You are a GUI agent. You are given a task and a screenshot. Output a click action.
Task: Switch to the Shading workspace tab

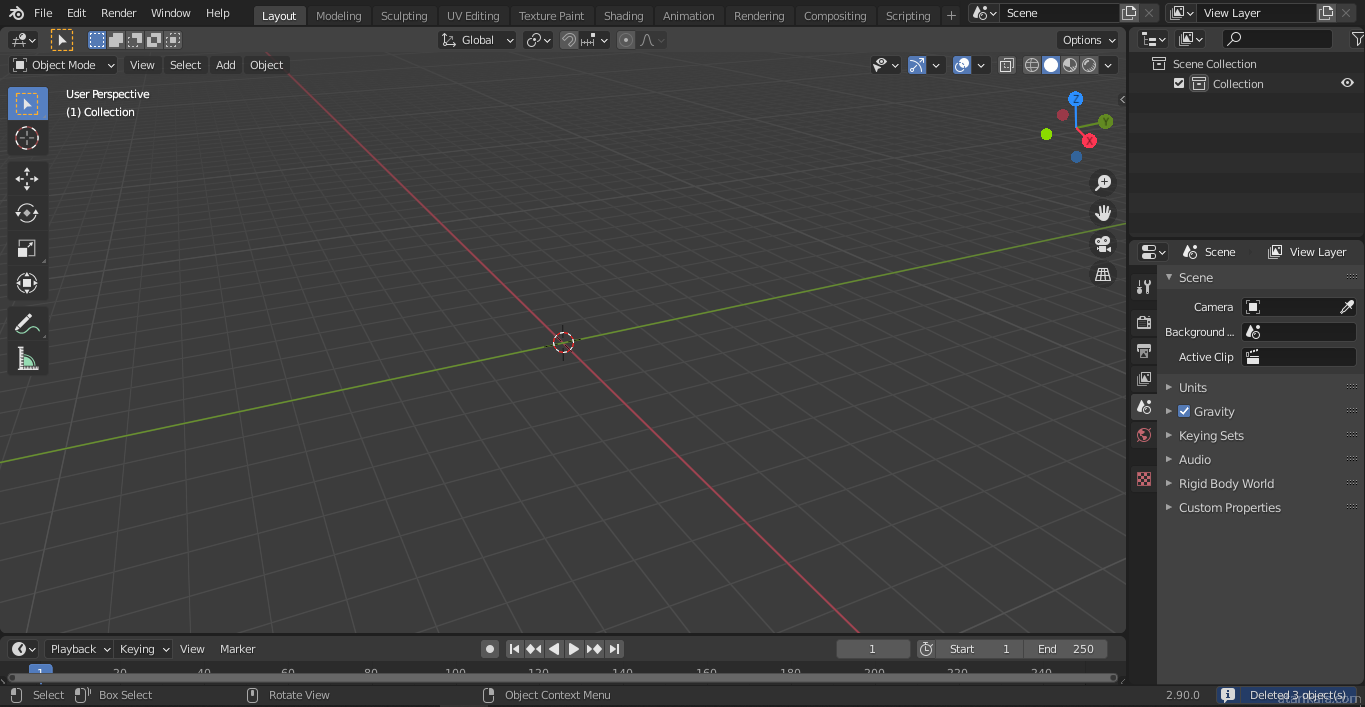[623, 16]
